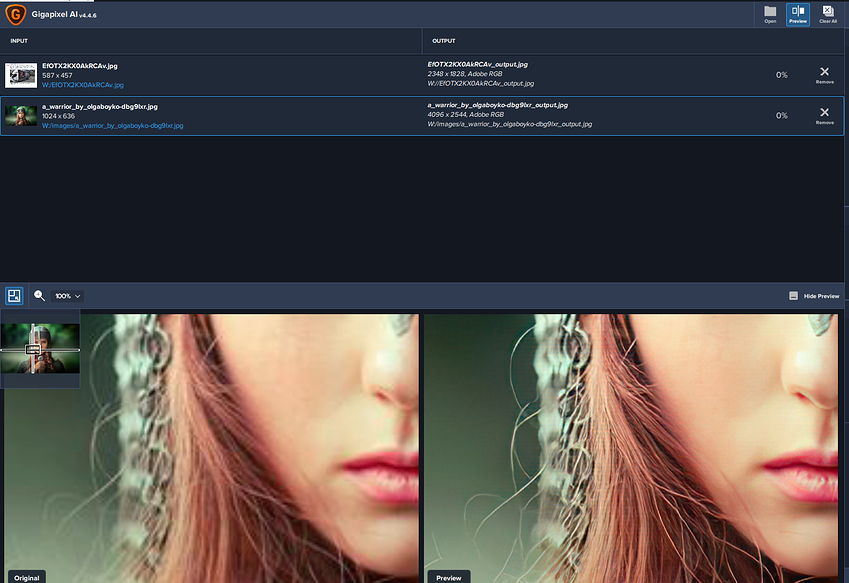Click the Hide Preview panel icon

coord(793,296)
